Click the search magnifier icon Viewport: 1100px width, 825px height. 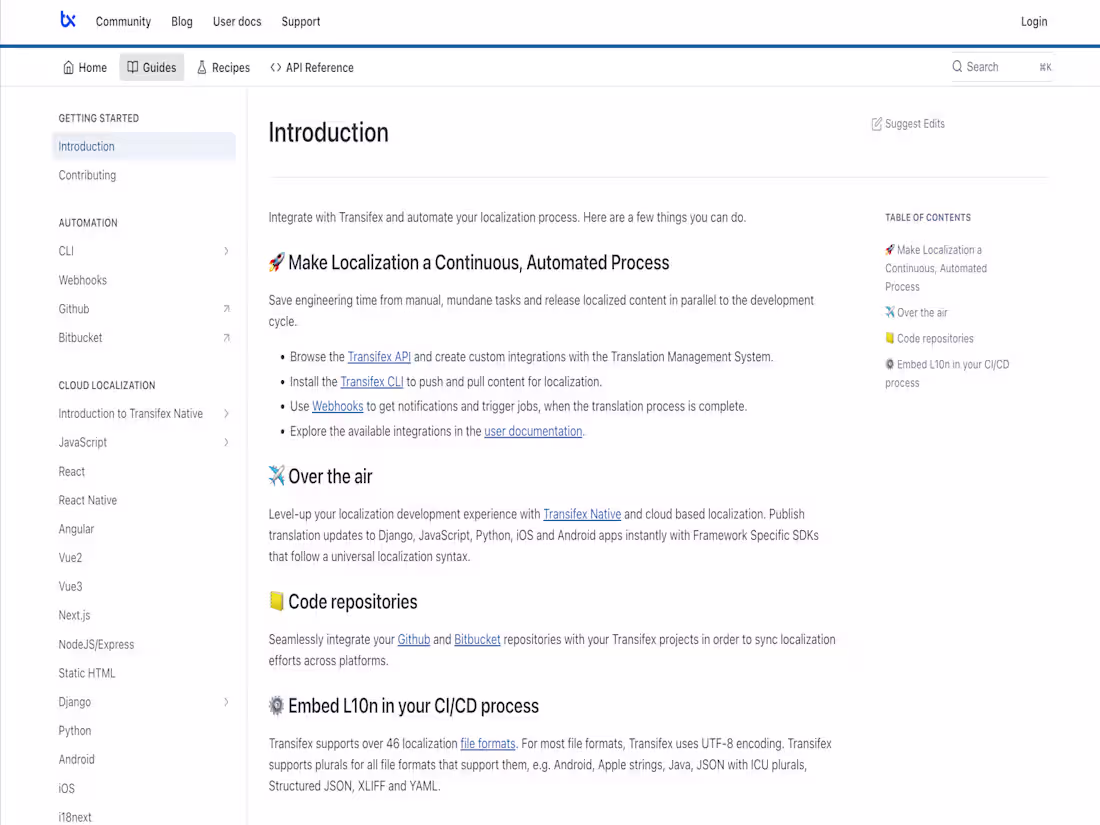point(957,66)
